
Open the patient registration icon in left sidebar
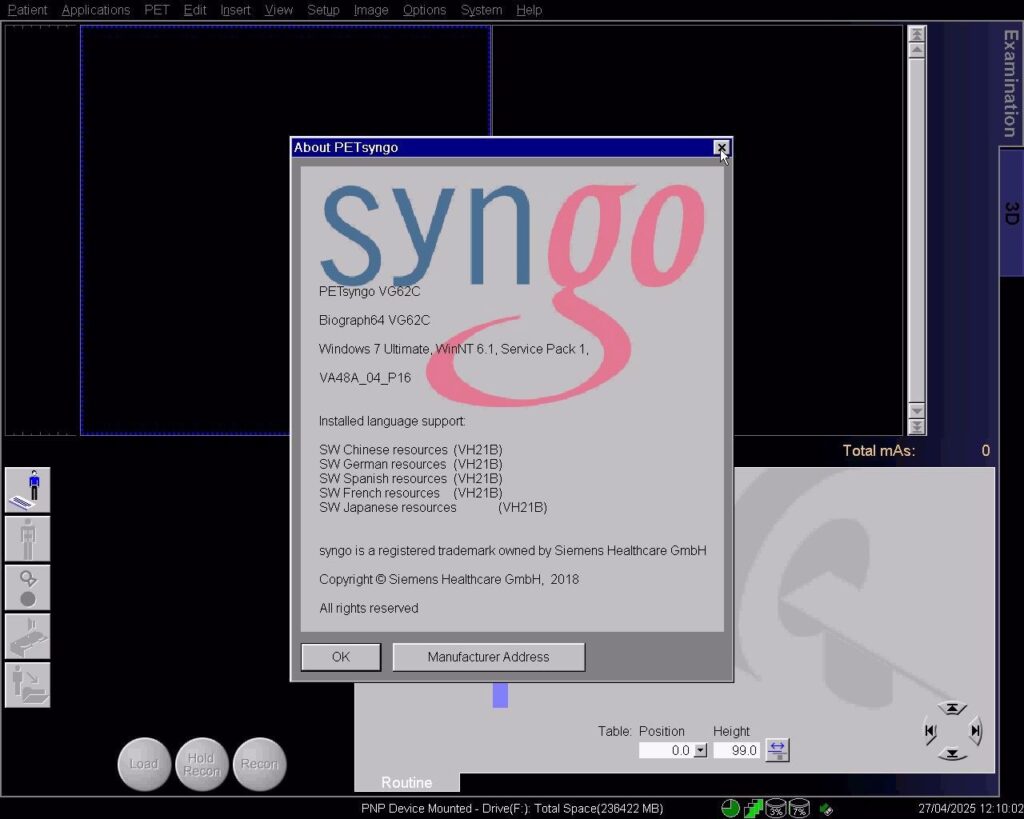click(27, 490)
